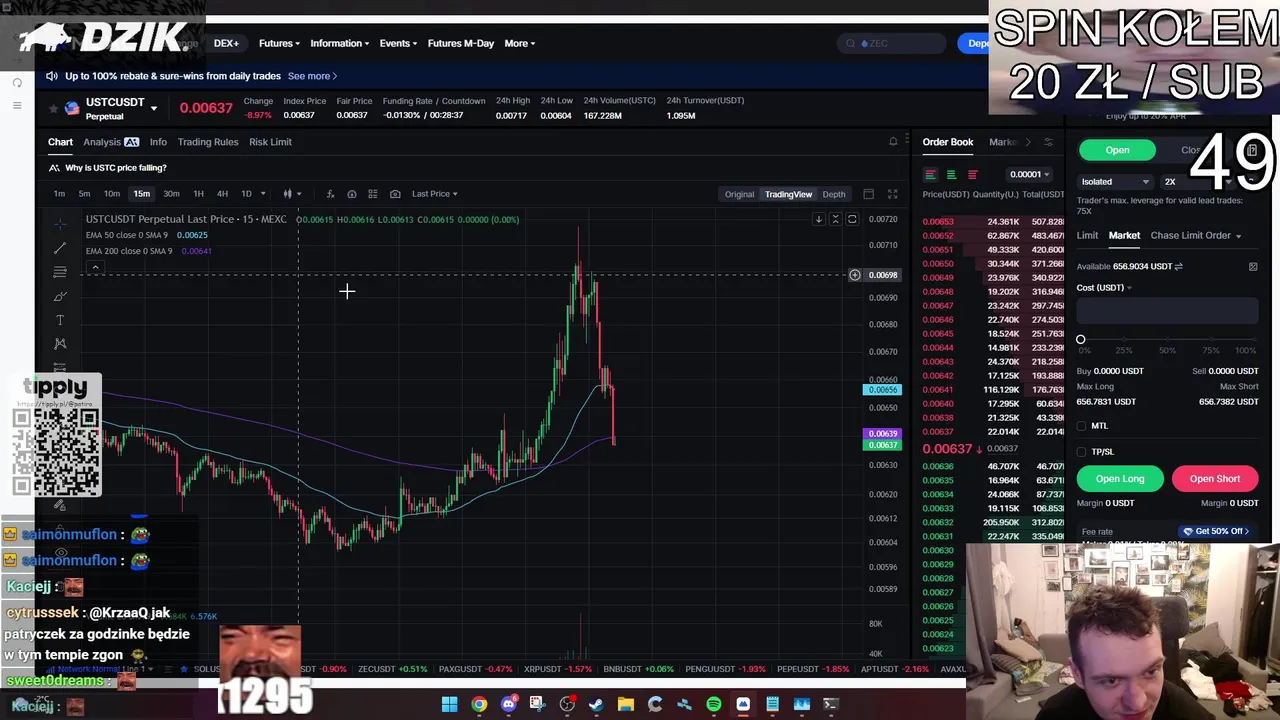Enable the MTL checkbox
Viewport: 1280px width, 720px height.
pos(1082,426)
